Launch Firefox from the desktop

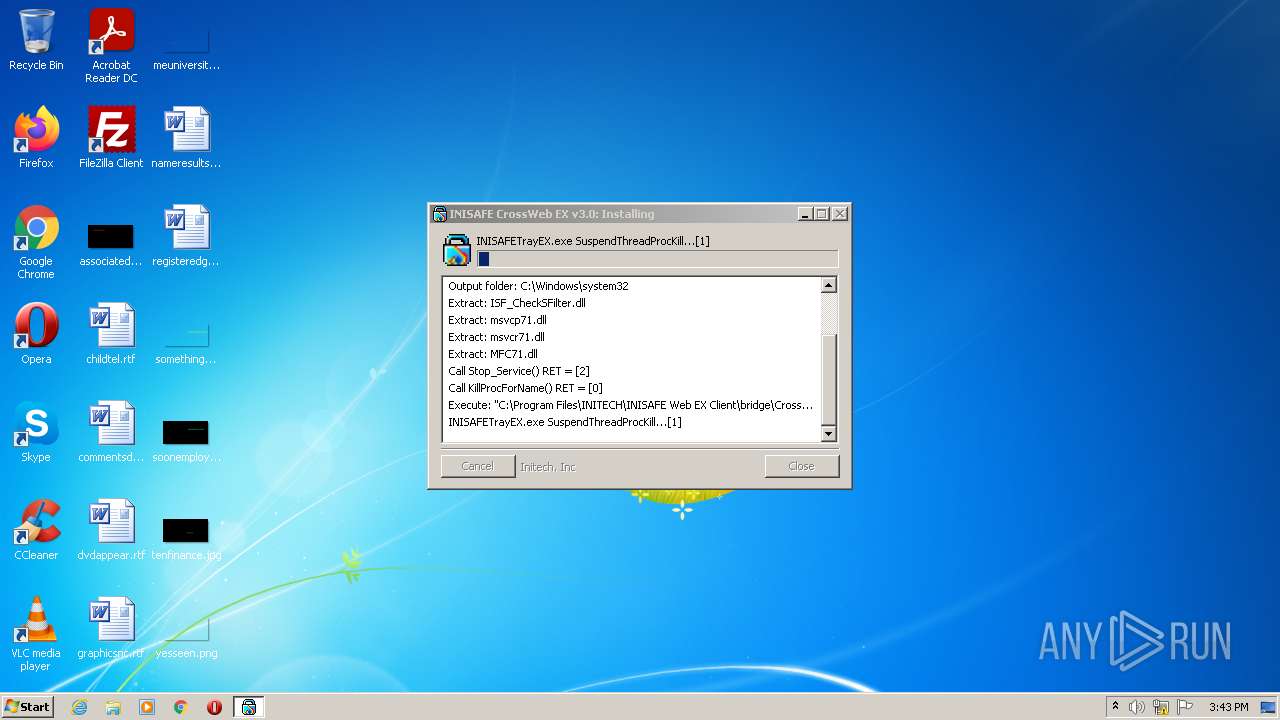36,138
